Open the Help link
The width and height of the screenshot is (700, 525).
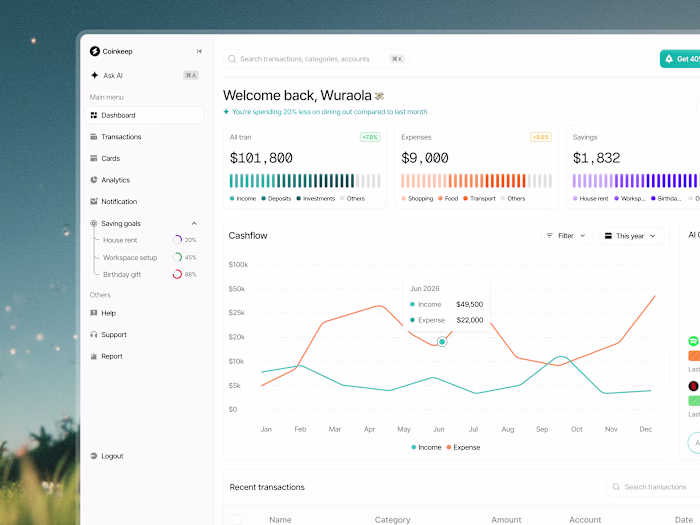coord(145,313)
